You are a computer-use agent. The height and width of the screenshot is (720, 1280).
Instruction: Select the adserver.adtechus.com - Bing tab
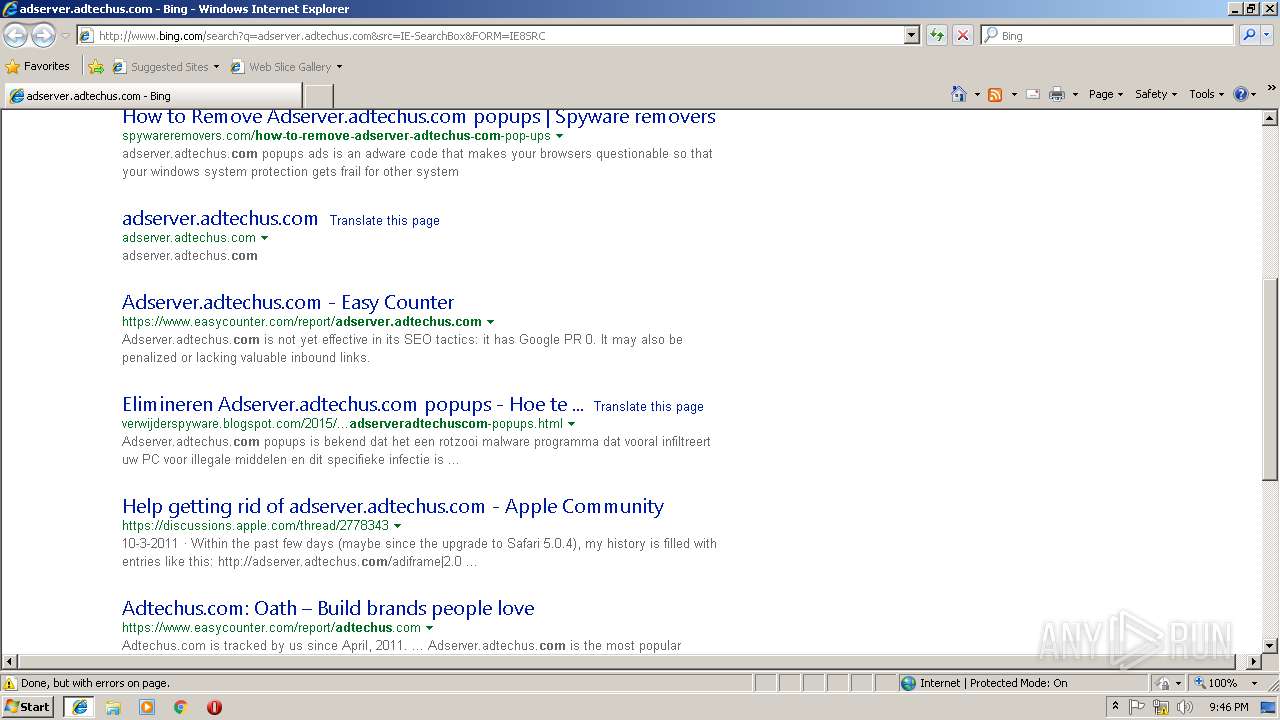[x=152, y=96]
